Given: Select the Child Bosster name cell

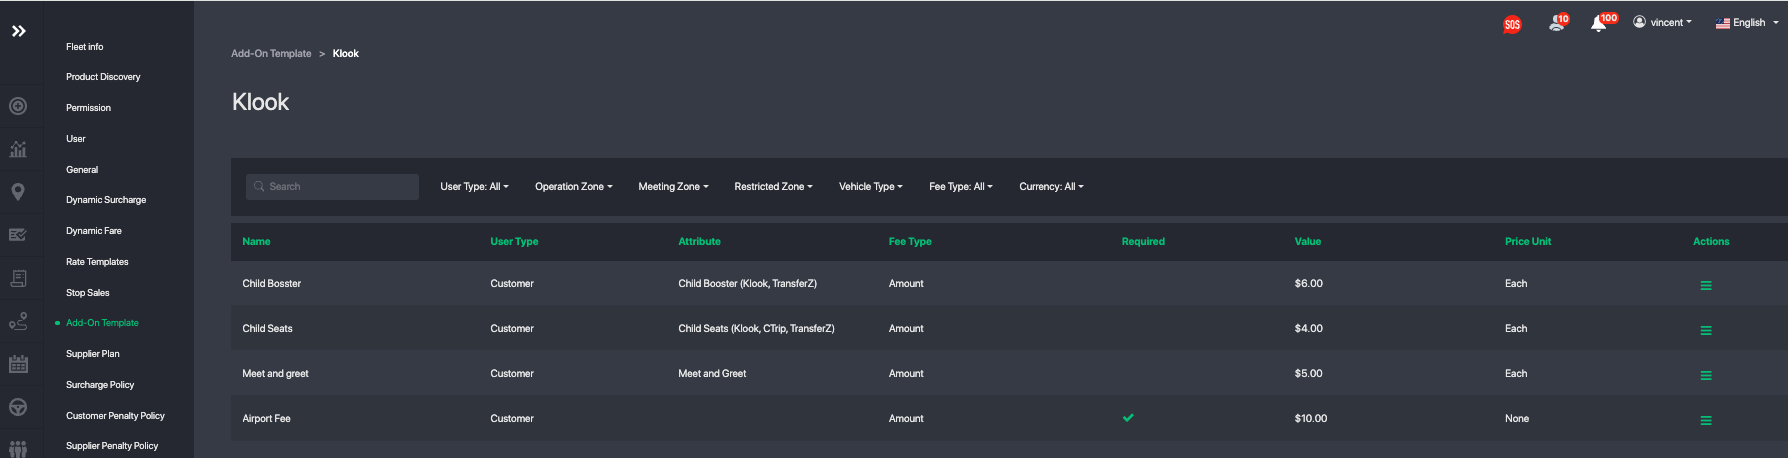Looking at the screenshot, I should pyautogui.click(x=271, y=283).
